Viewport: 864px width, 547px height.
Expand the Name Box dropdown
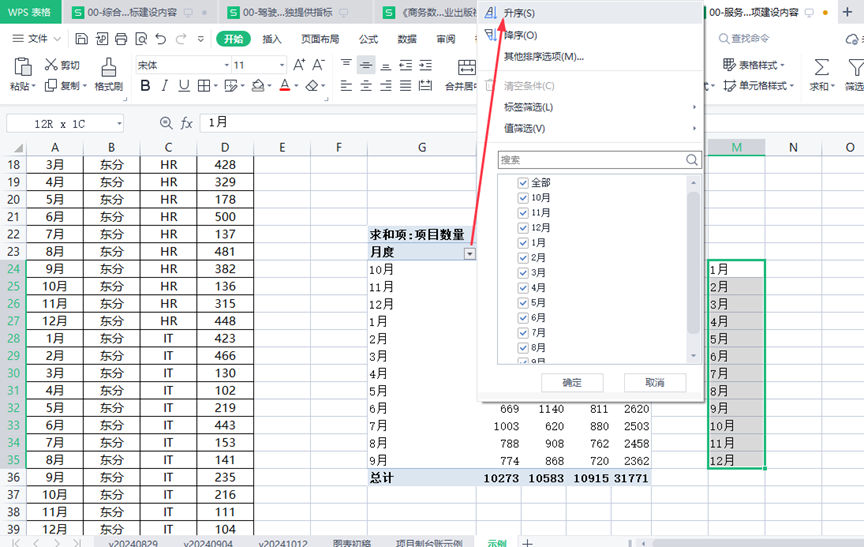119,123
